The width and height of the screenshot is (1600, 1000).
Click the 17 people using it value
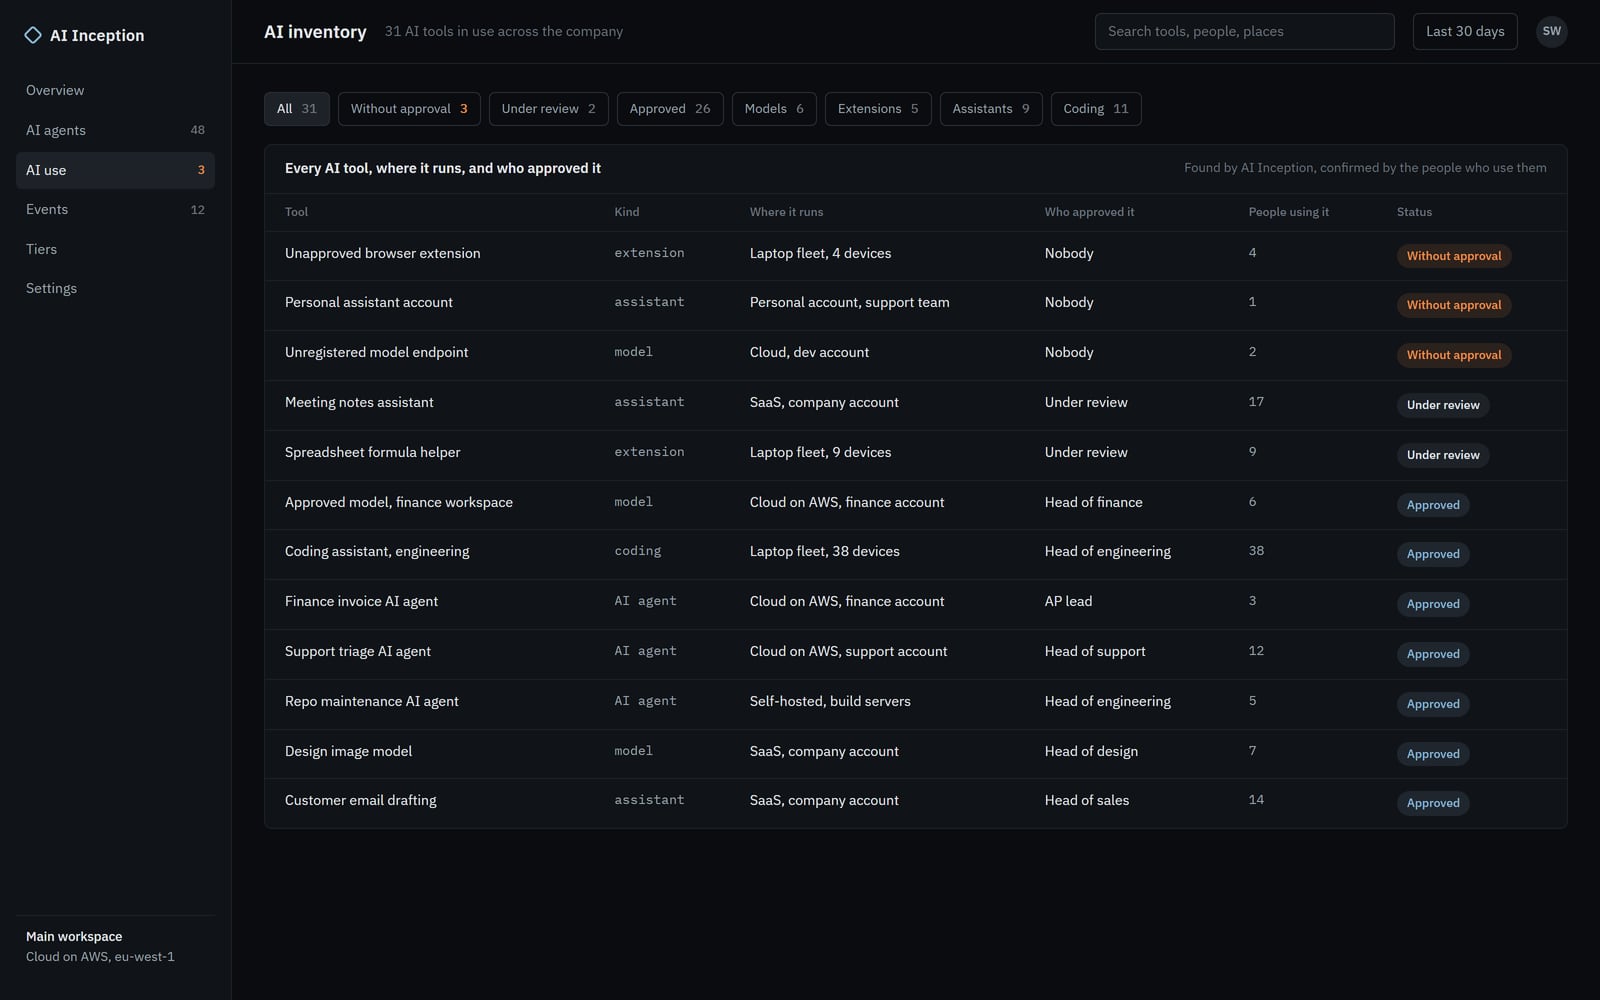coord(1256,402)
